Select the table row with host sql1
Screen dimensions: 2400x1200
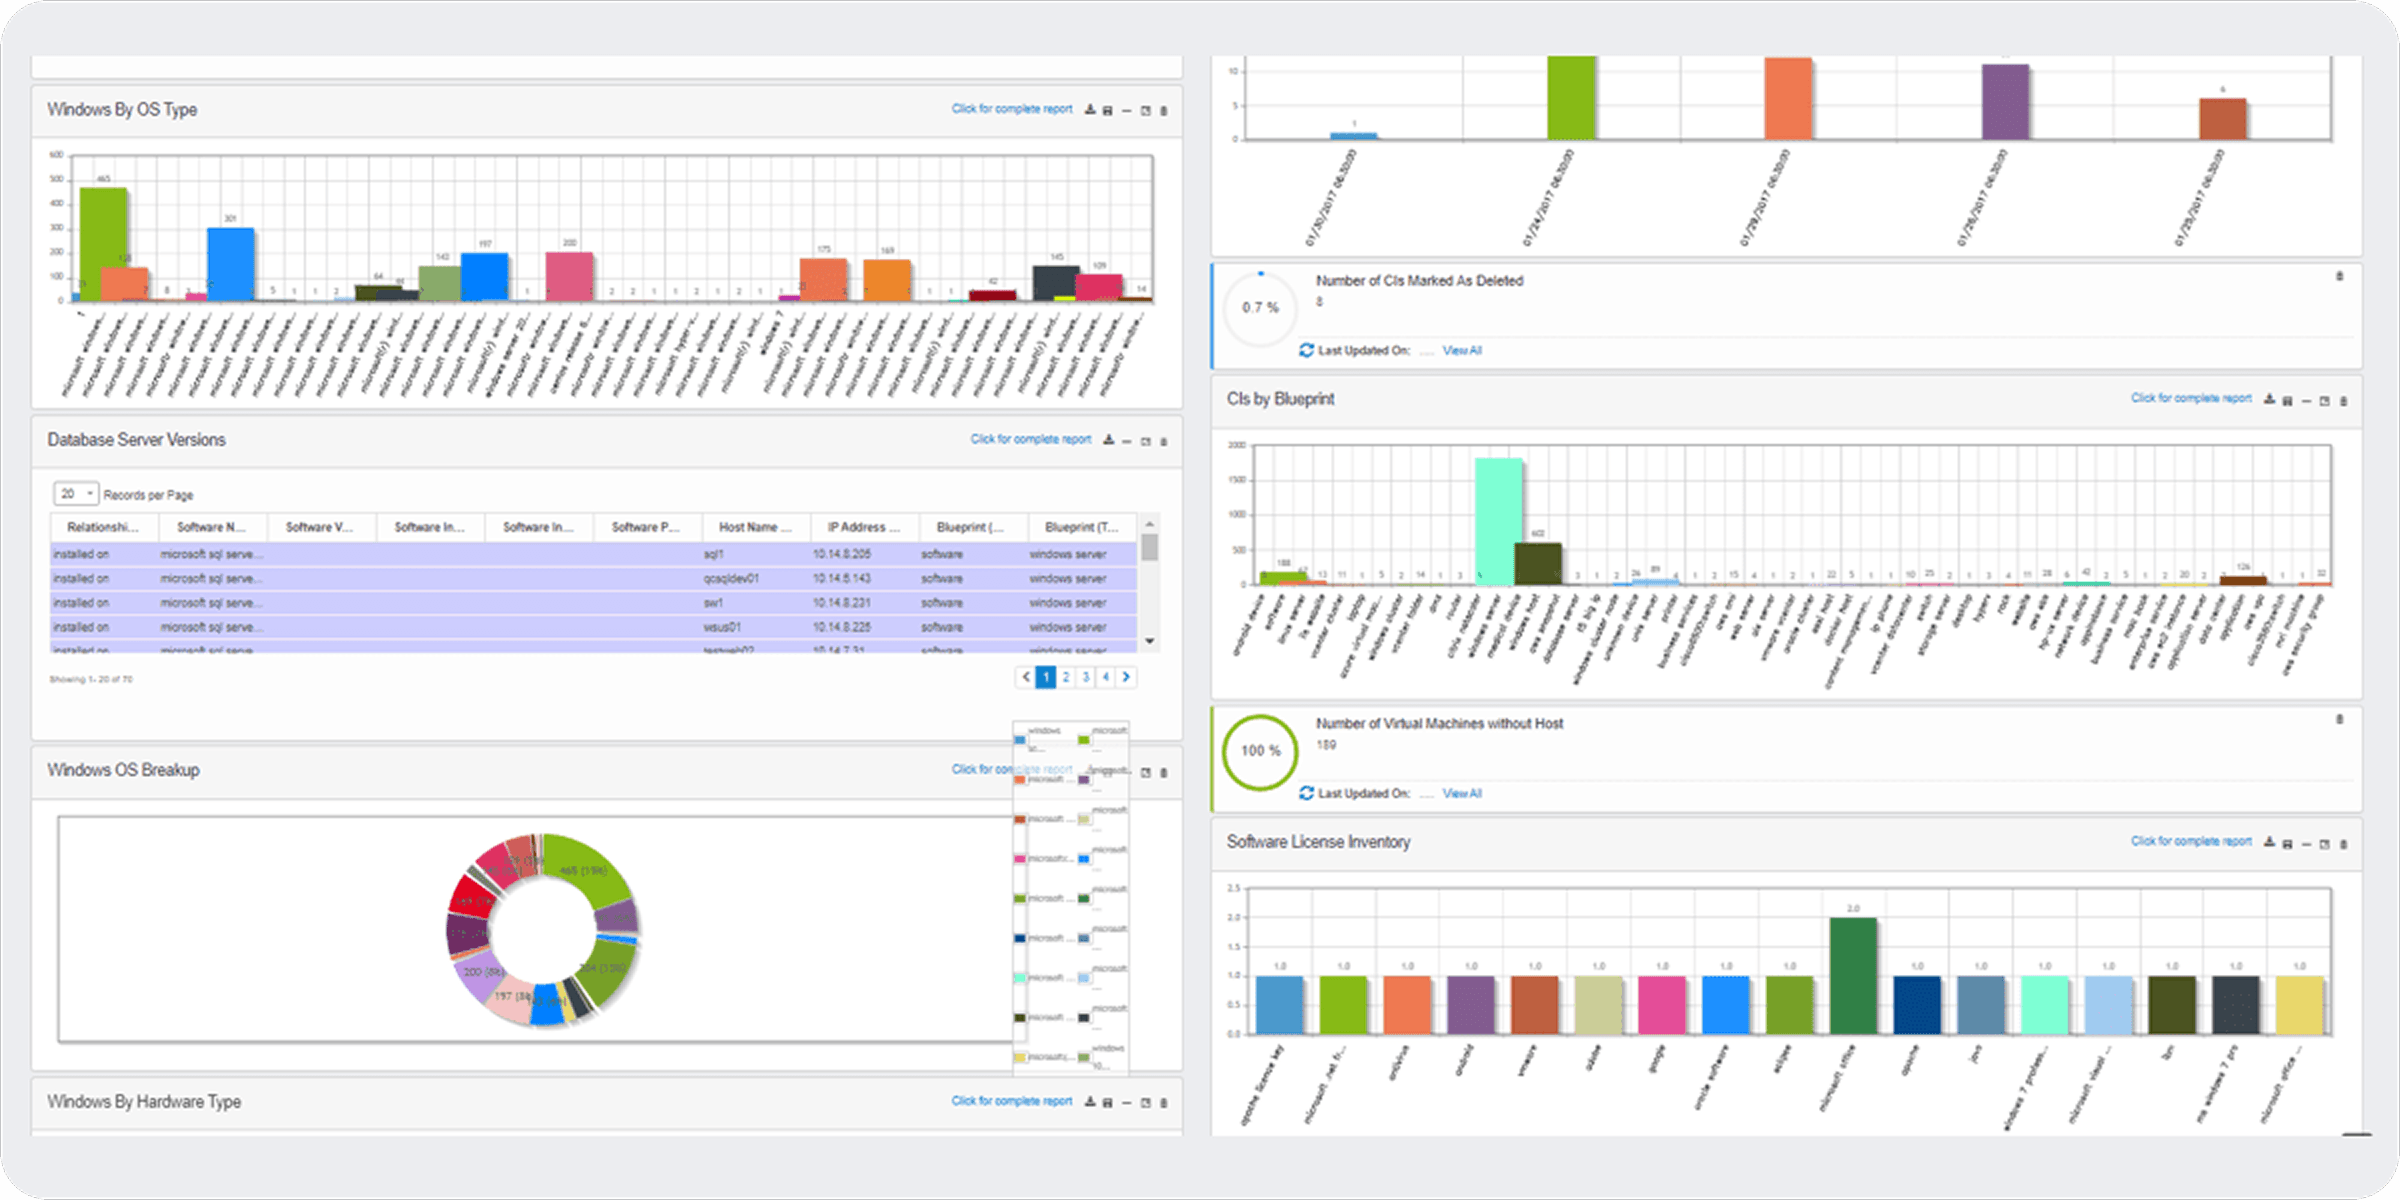594,554
